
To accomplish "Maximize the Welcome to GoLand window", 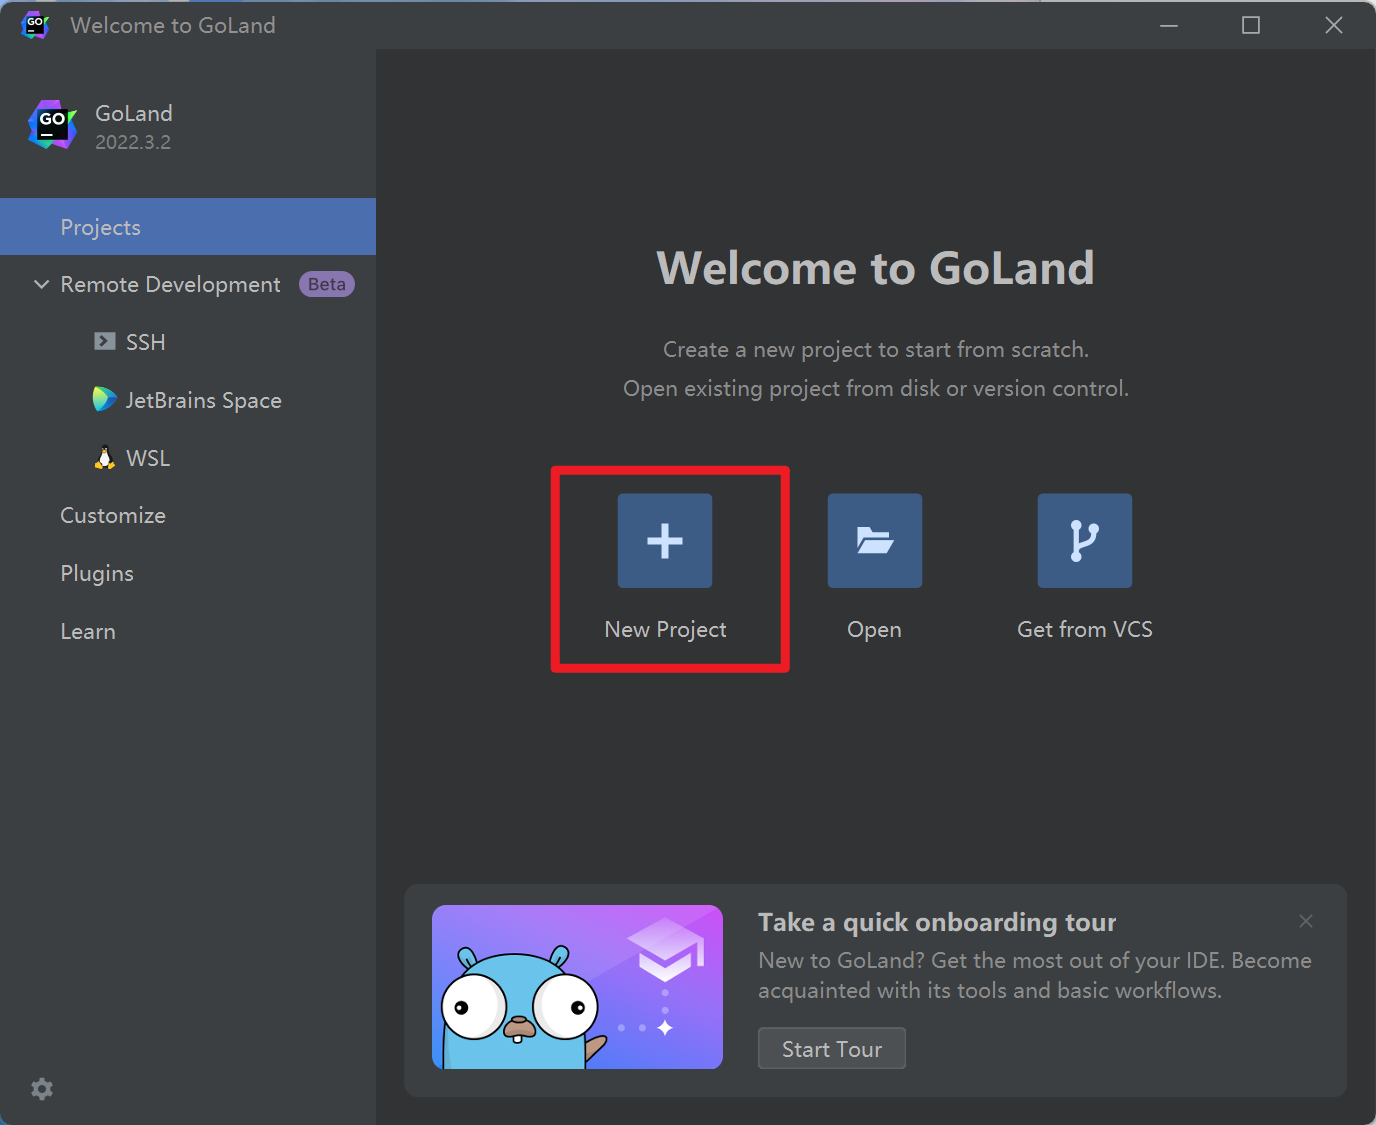I will 1251,25.
